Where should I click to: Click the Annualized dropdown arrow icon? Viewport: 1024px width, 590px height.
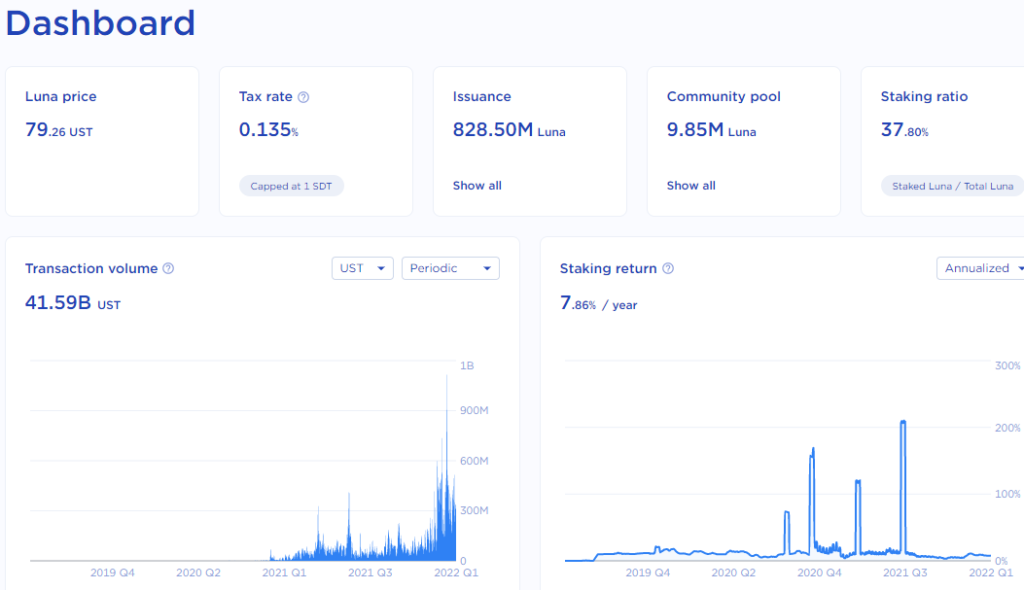[x=1019, y=268]
